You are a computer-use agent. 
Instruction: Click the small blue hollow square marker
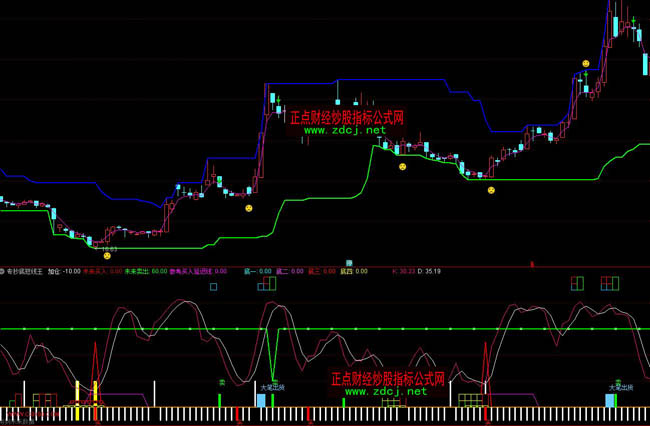(213, 287)
